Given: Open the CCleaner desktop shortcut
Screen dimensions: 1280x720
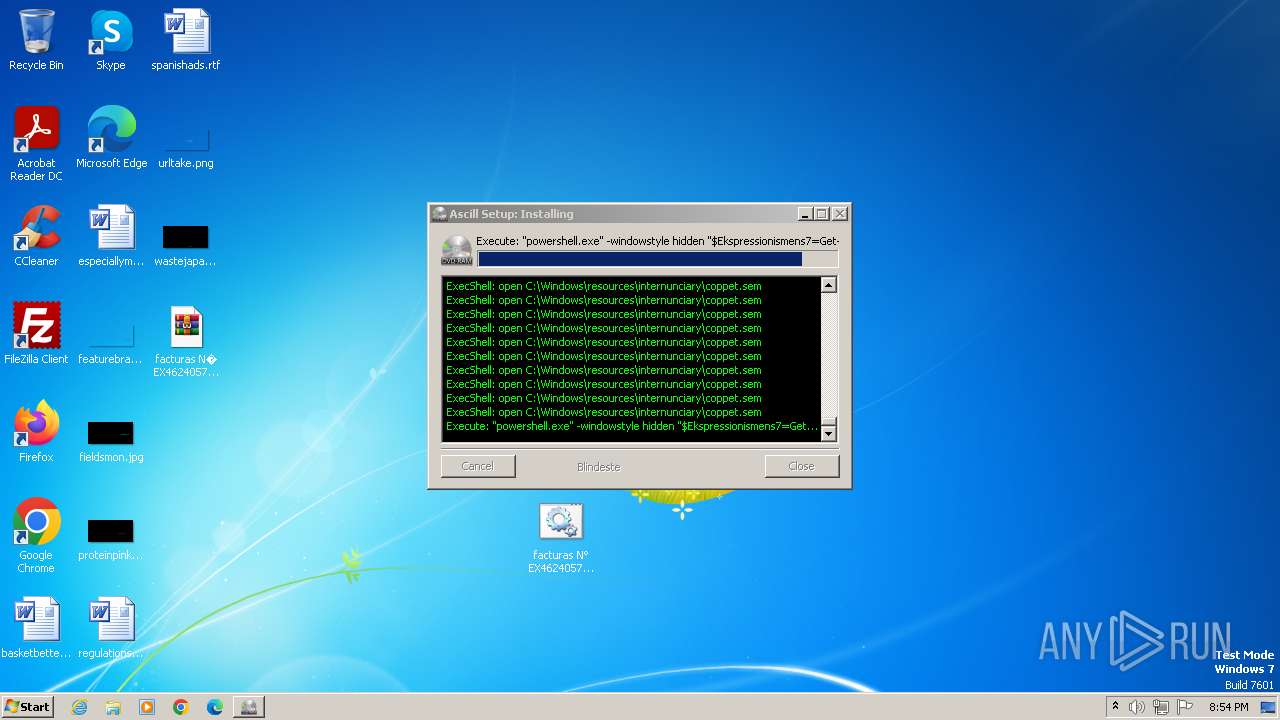Looking at the screenshot, I should tap(36, 236).
